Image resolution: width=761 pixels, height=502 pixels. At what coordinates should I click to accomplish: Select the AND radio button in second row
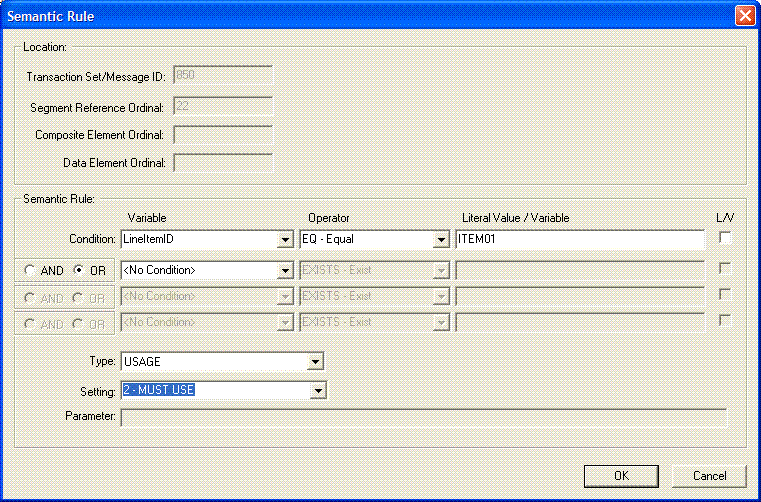[x=29, y=270]
